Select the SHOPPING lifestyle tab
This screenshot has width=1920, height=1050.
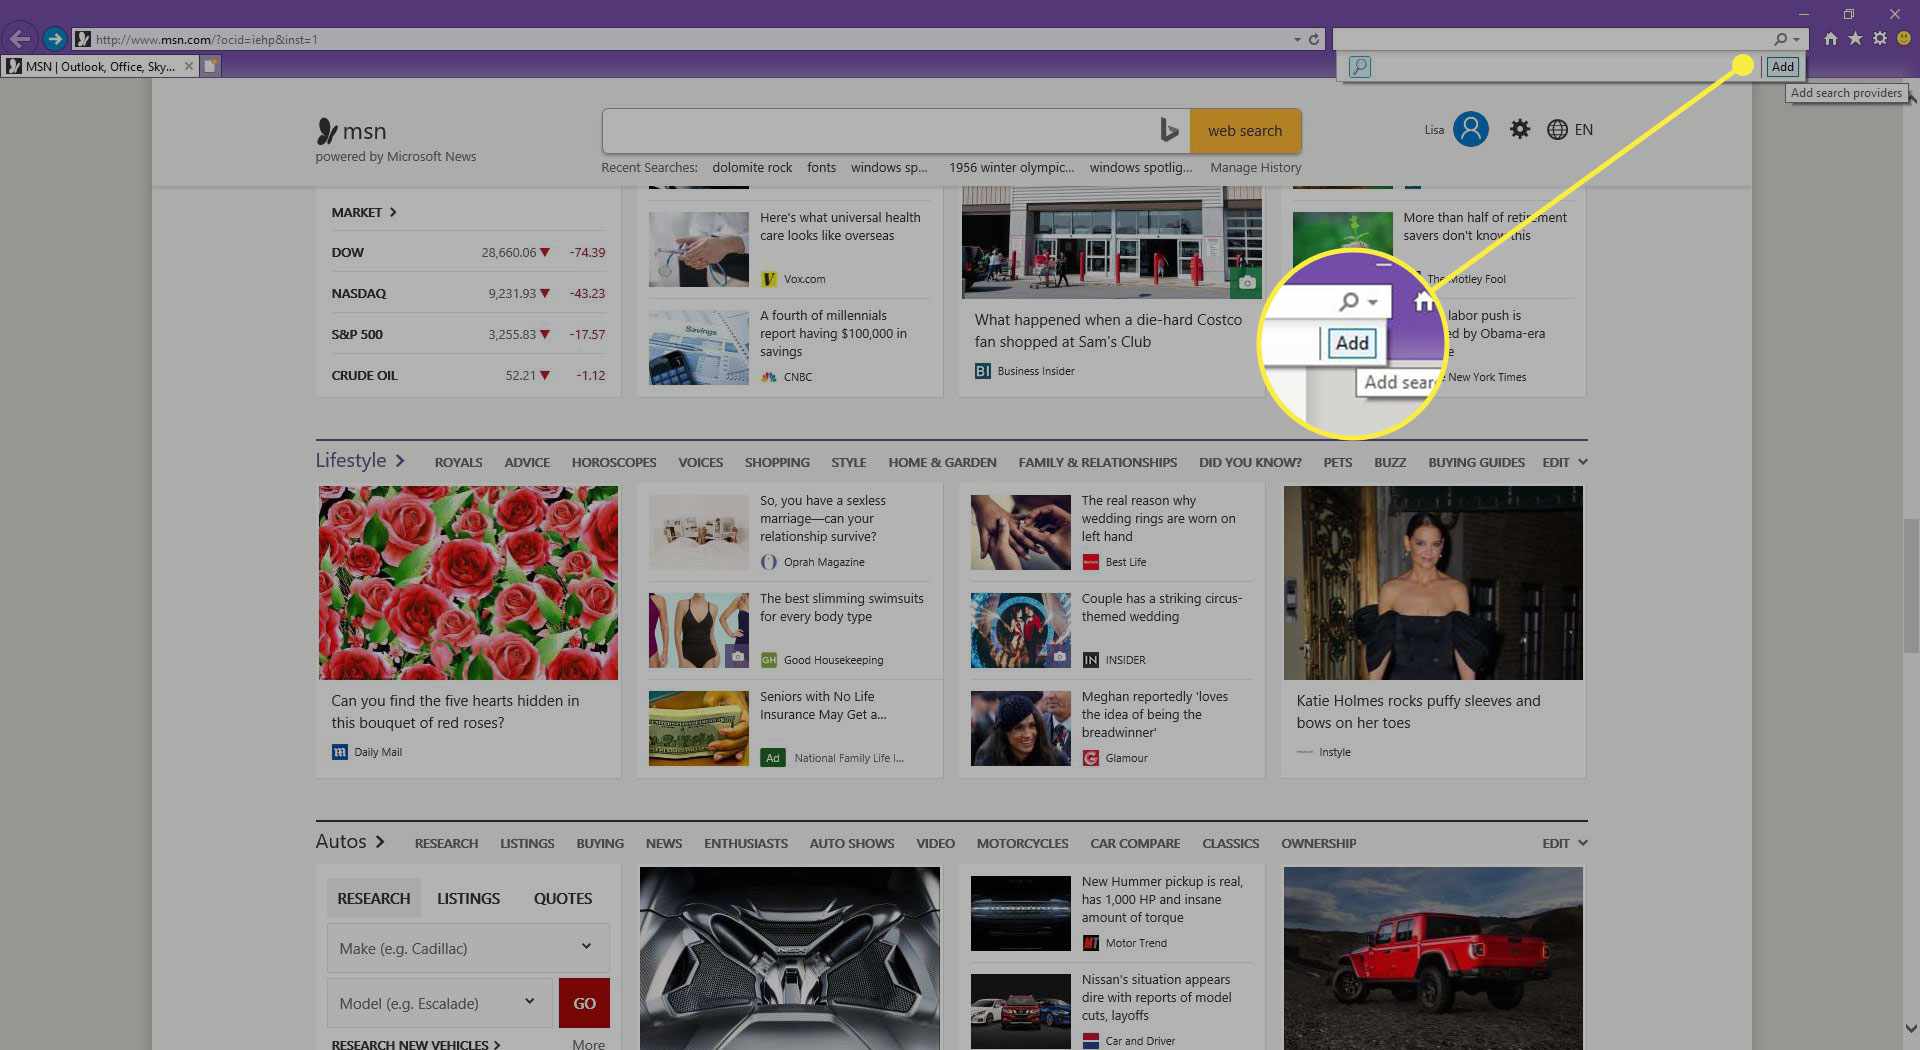point(777,463)
